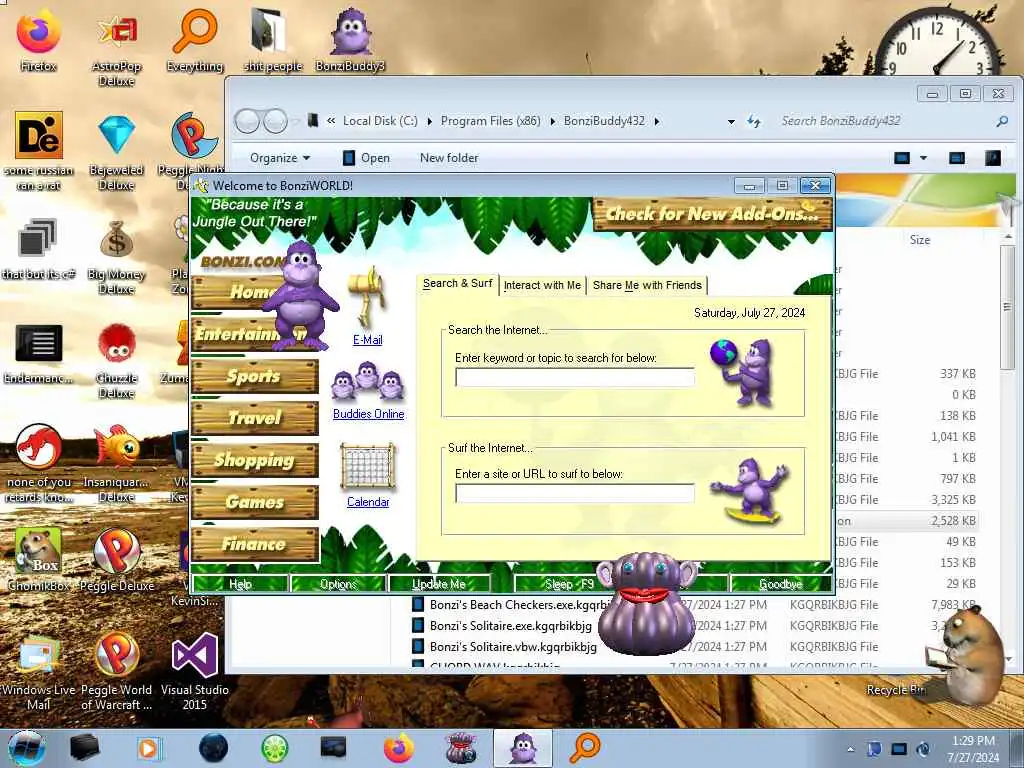
Task: Click the Goodbye button
Action: [780, 584]
